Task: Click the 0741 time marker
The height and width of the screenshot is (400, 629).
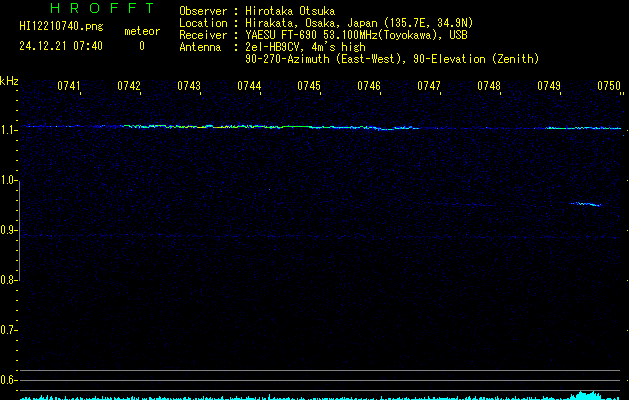Action: click(69, 85)
